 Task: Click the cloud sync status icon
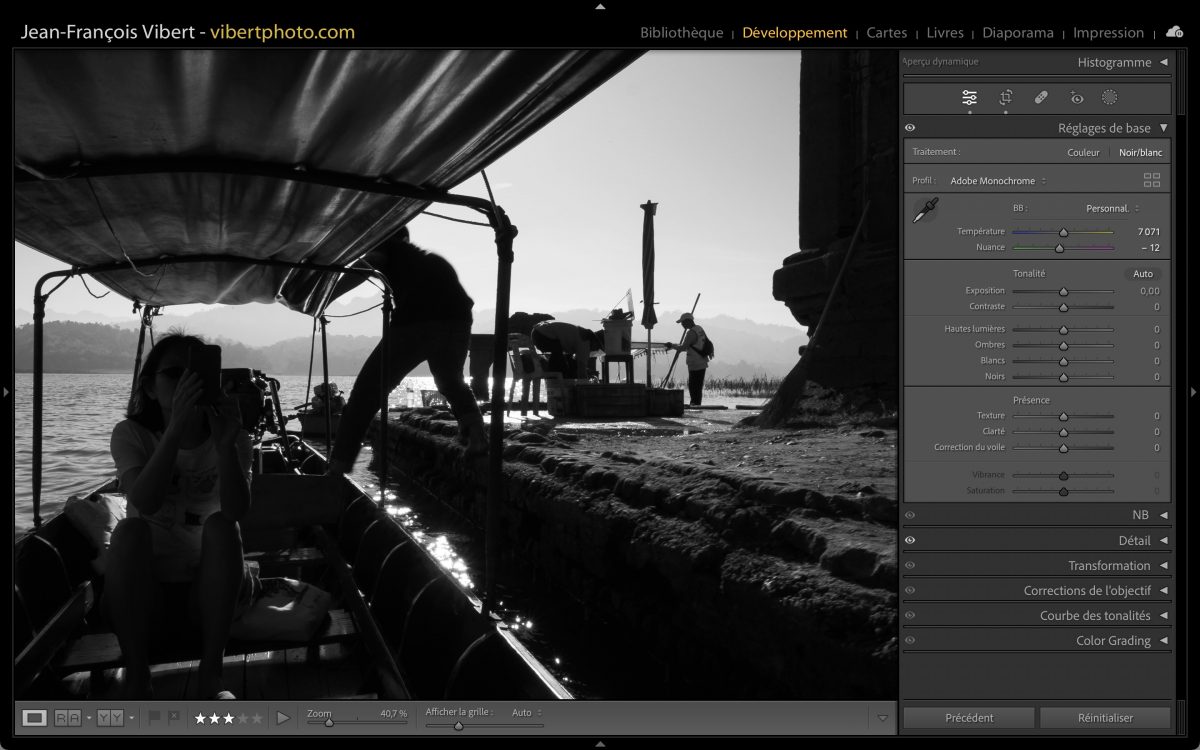tap(1175, 32)
